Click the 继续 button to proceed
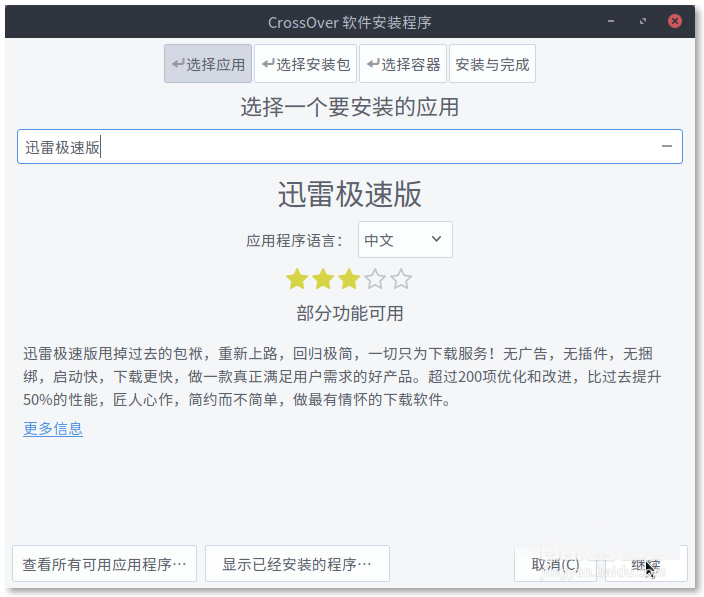The image size is (704, 597). tap(646, 564)
